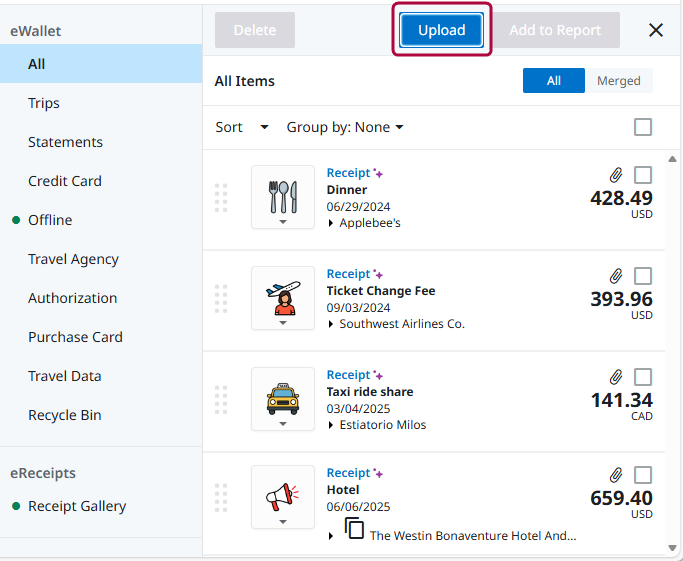Image resolution: width=683 pixels, height=561 pixels.
Task: Click the megaphone icon on Hotel receipt
Action: tap(283, 495)
